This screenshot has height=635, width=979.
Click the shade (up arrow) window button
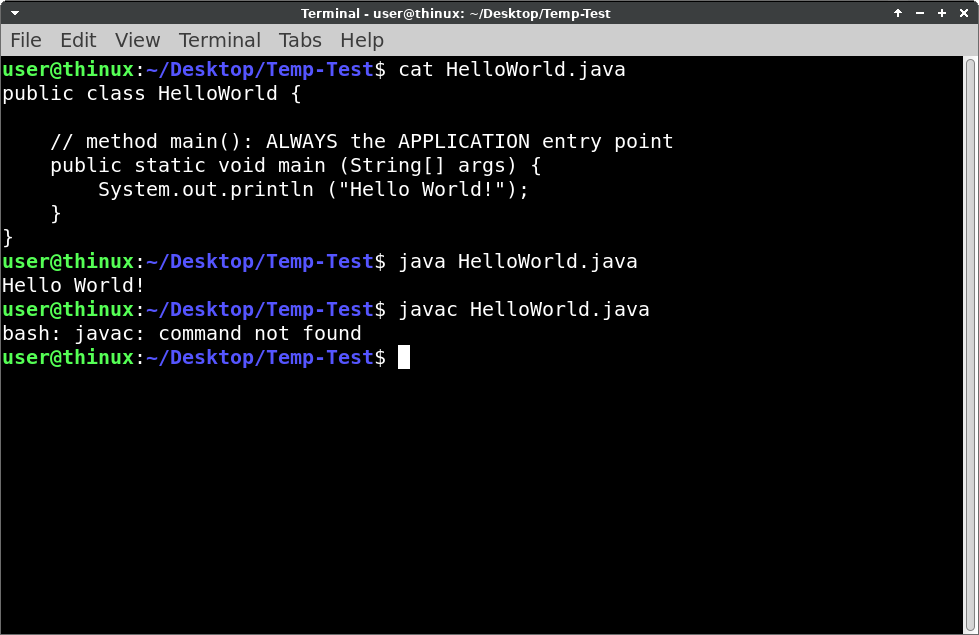[x=898, y=13]
